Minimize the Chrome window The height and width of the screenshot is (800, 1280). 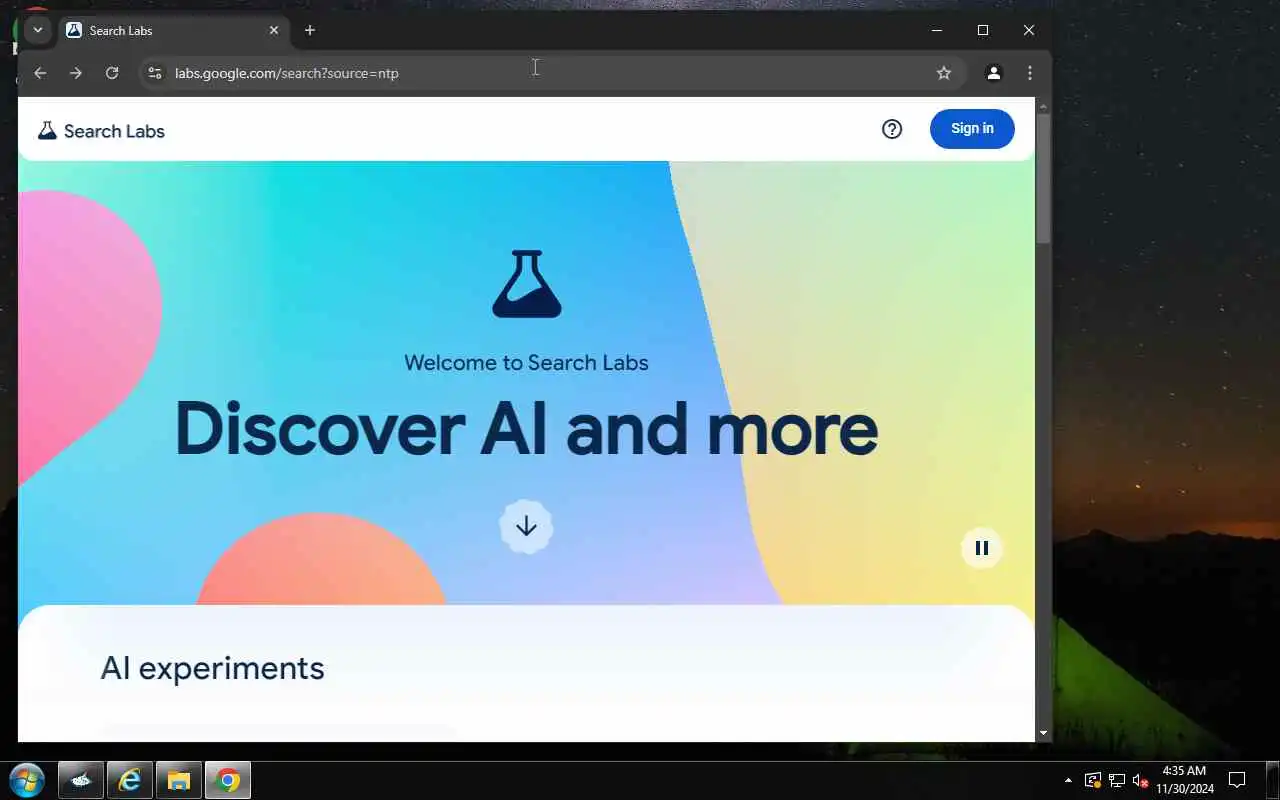click(937, 30)
